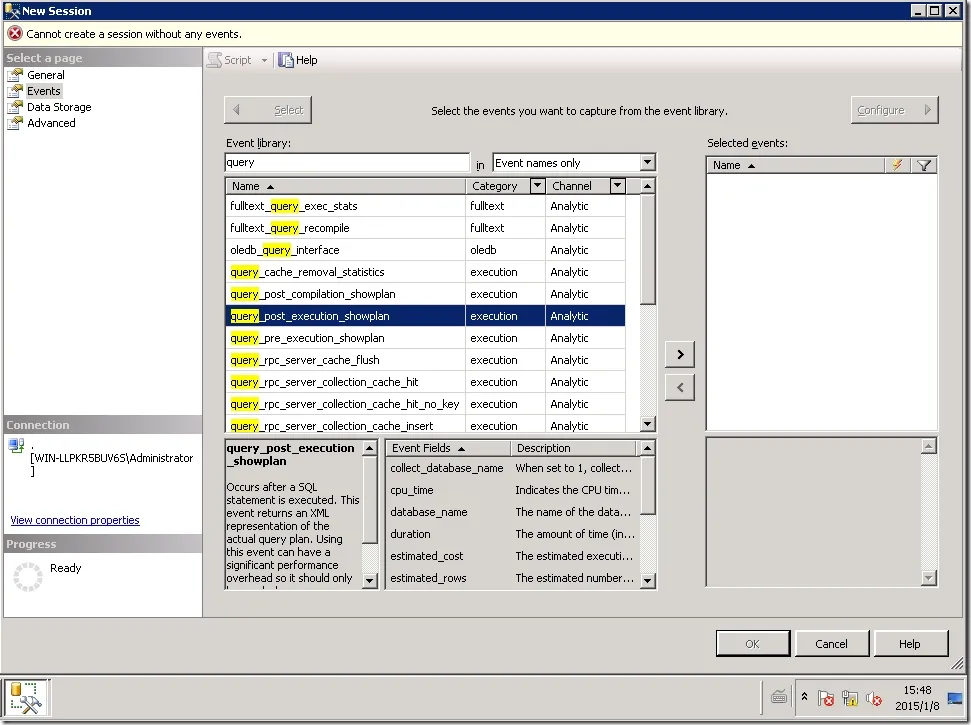
Task: Click the SSMS taskbar application icon
Action: (26, 698)
